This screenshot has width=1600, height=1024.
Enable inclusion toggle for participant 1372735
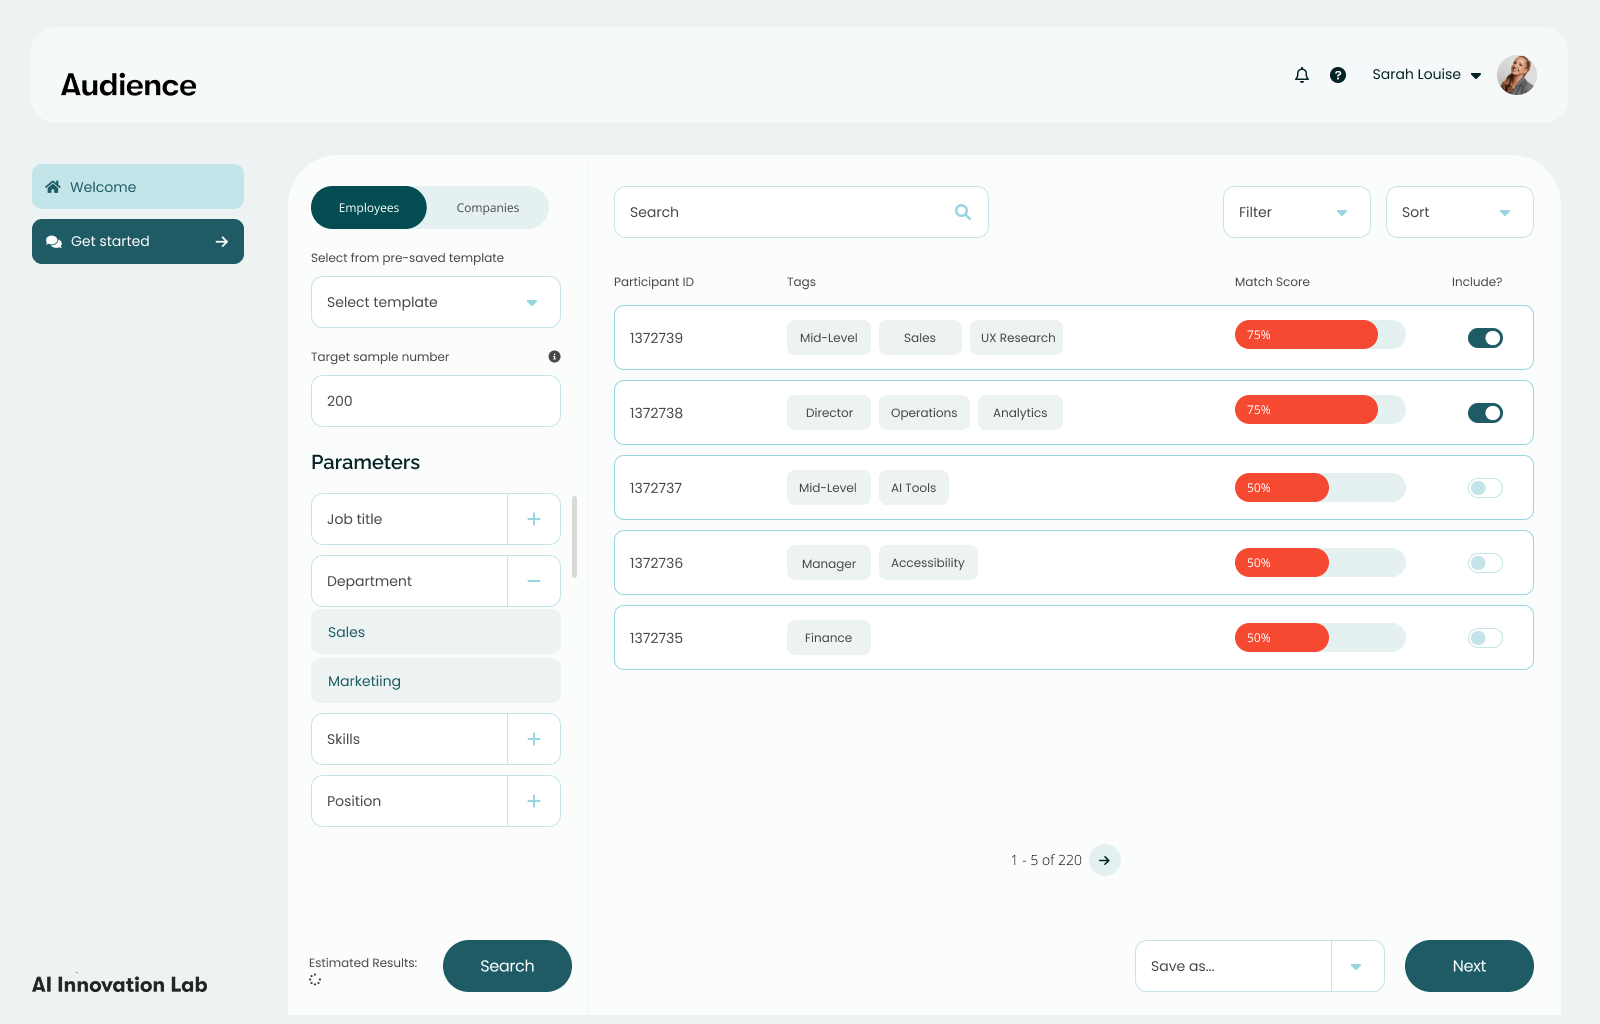[x=1485, y=637]
